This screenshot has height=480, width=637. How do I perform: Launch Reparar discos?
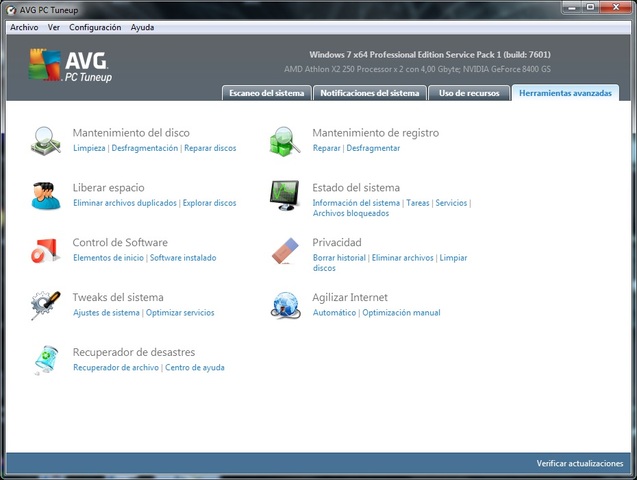(210, 148)
